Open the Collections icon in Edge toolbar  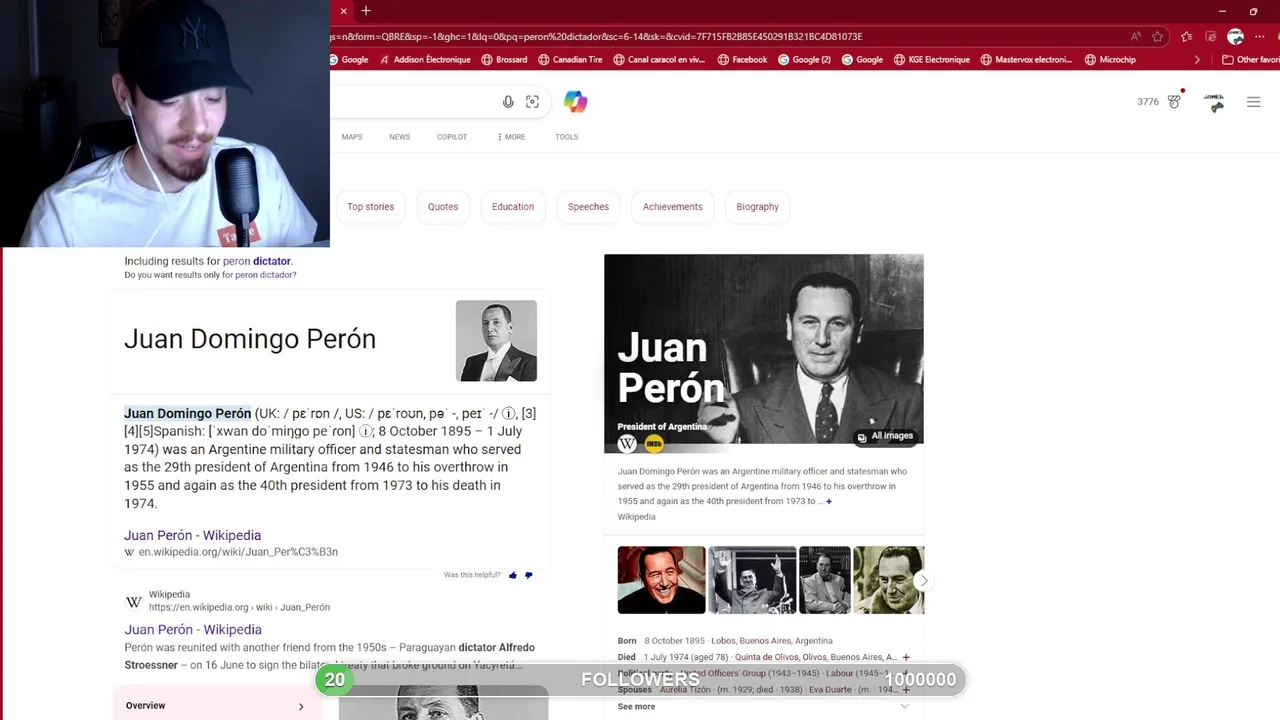pyautogui.click(x=1210, y=37)
